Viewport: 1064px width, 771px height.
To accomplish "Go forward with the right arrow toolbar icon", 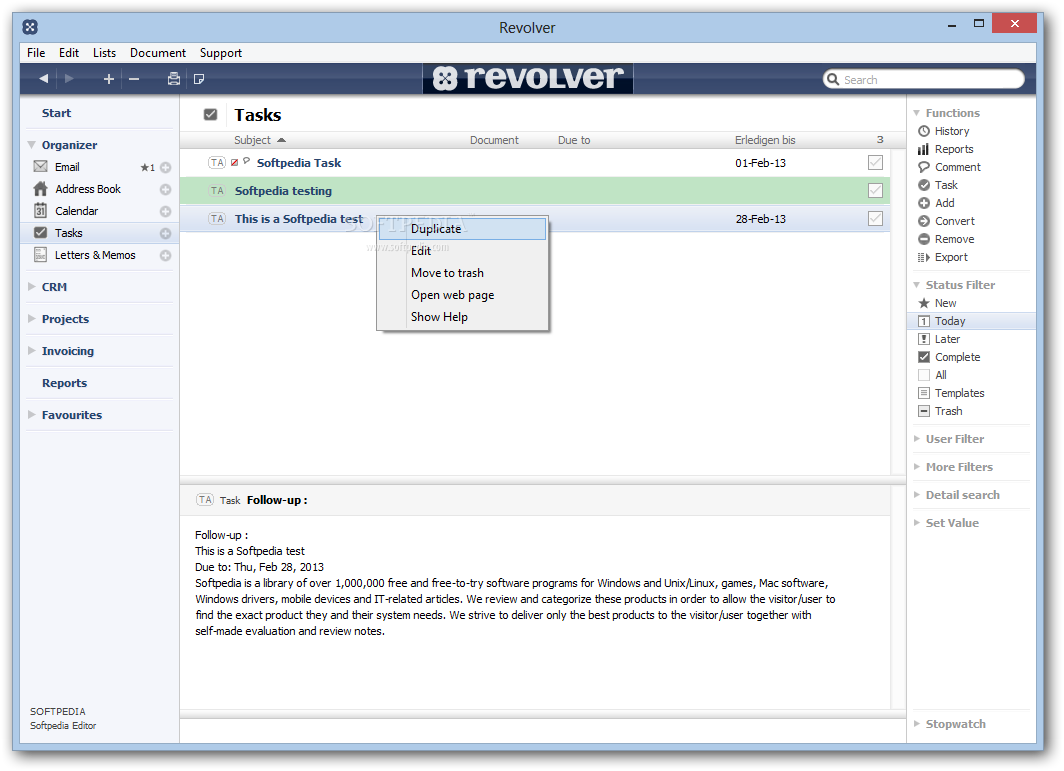I will point(69,79).
